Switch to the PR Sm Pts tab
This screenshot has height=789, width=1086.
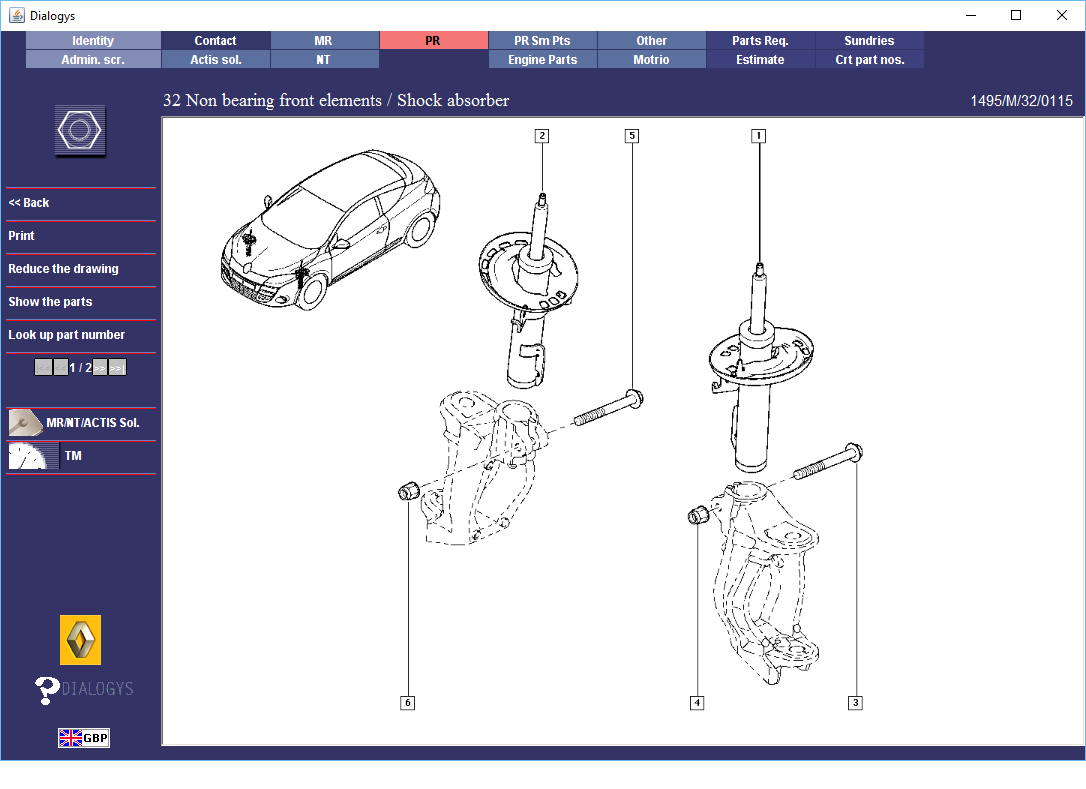(x=542, y=41)
